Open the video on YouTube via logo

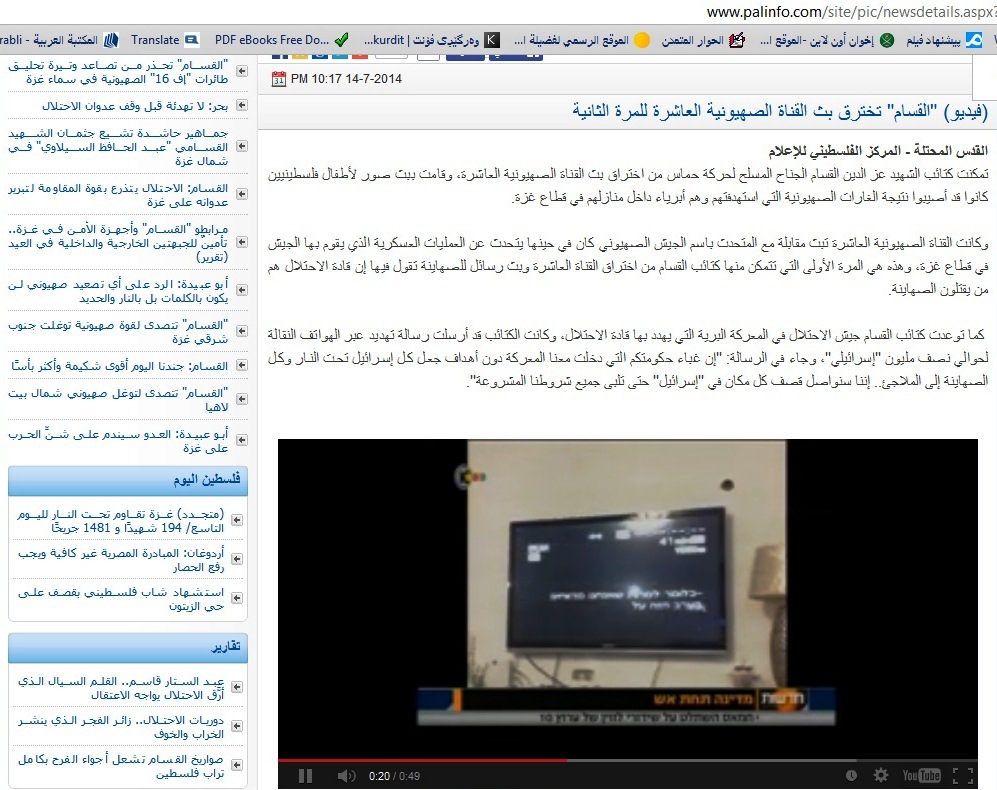pos(921,776)
